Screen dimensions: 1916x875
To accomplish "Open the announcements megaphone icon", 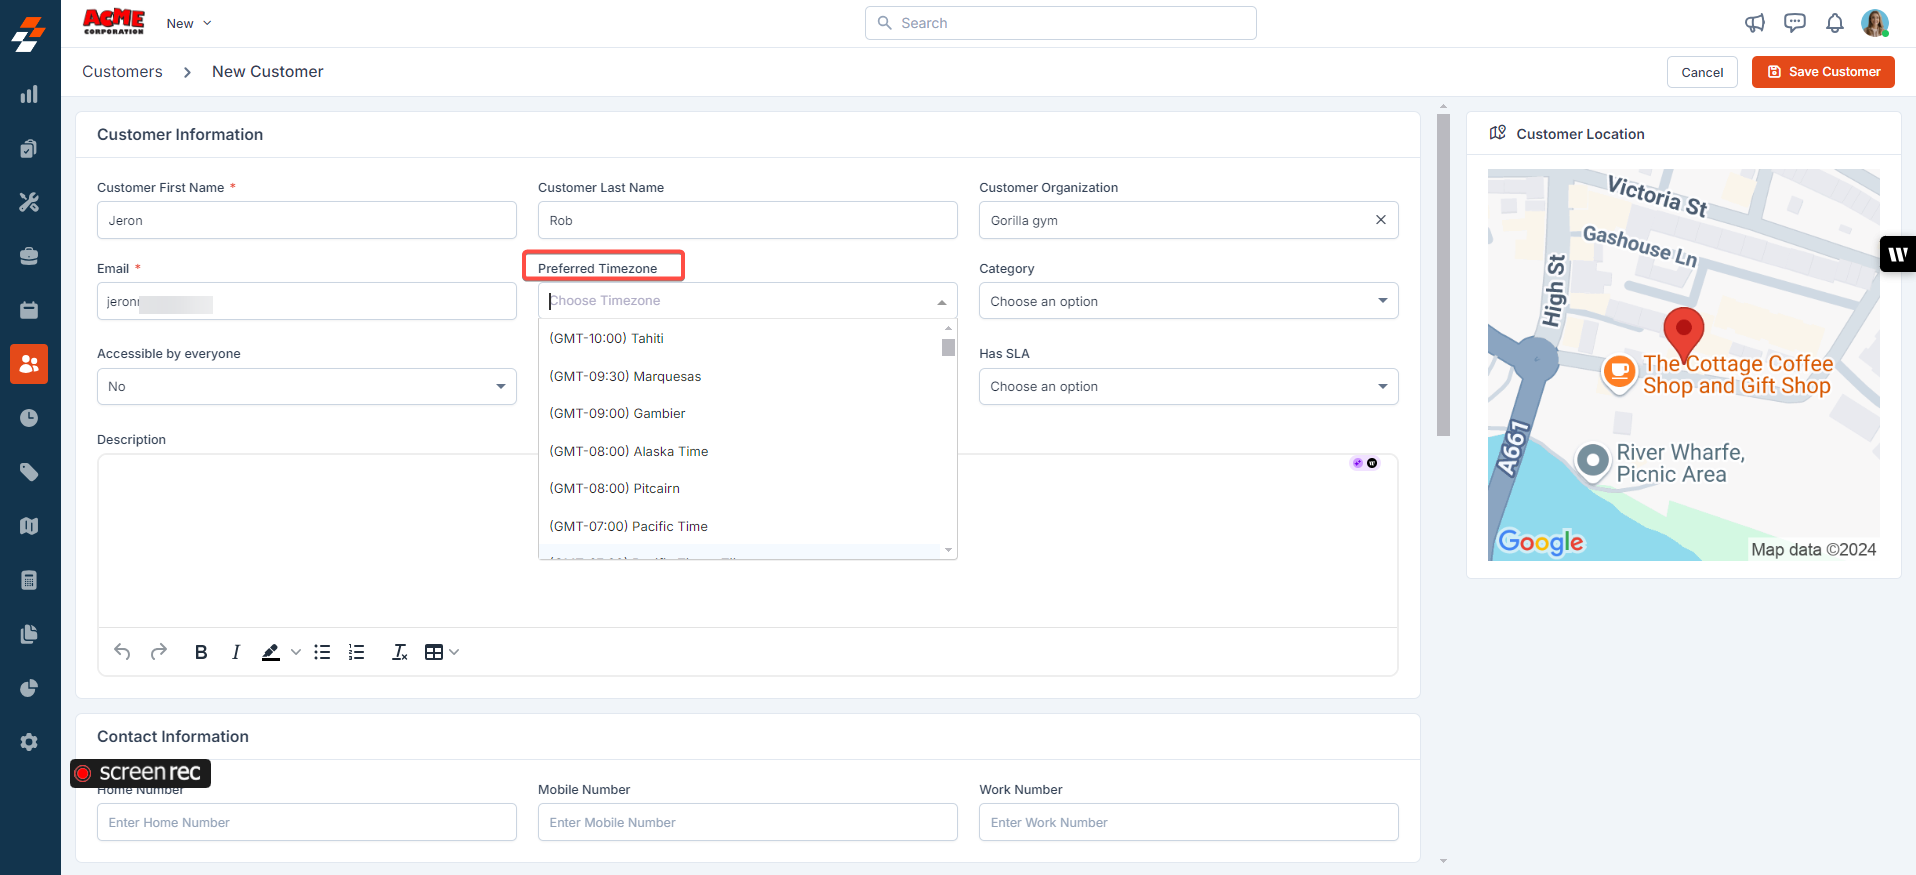I will pyautogui.click(x=1754, y=23).
